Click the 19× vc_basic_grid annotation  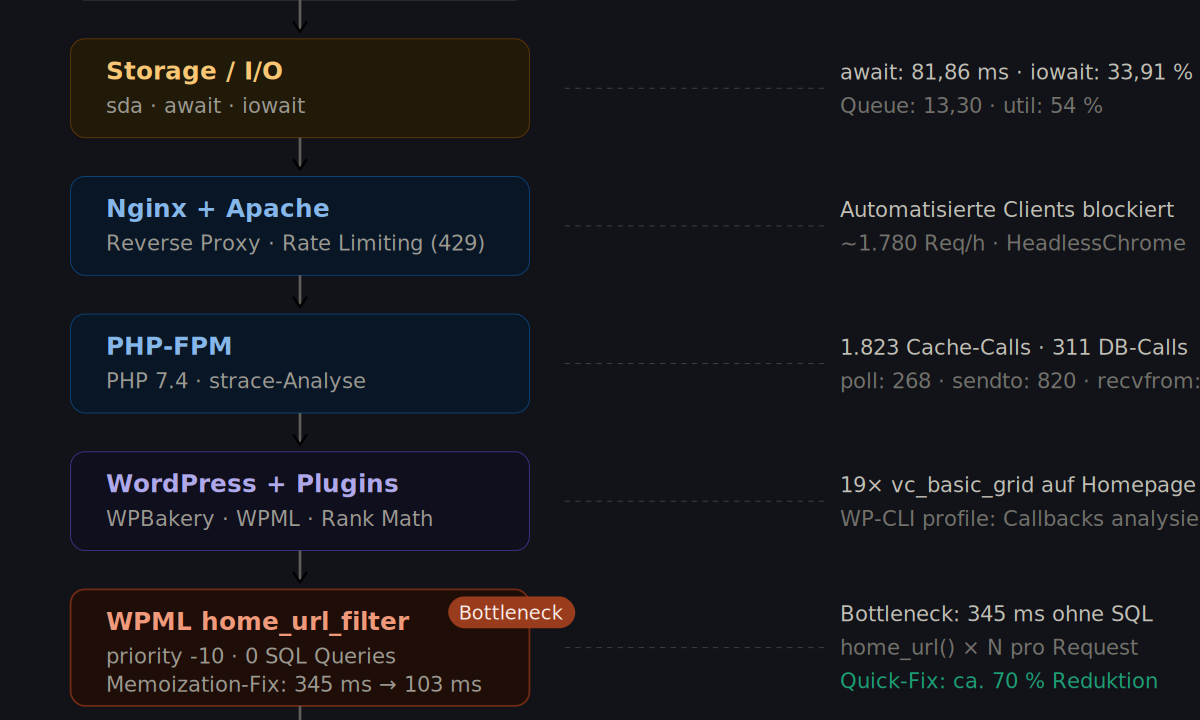pos(1018,485)
